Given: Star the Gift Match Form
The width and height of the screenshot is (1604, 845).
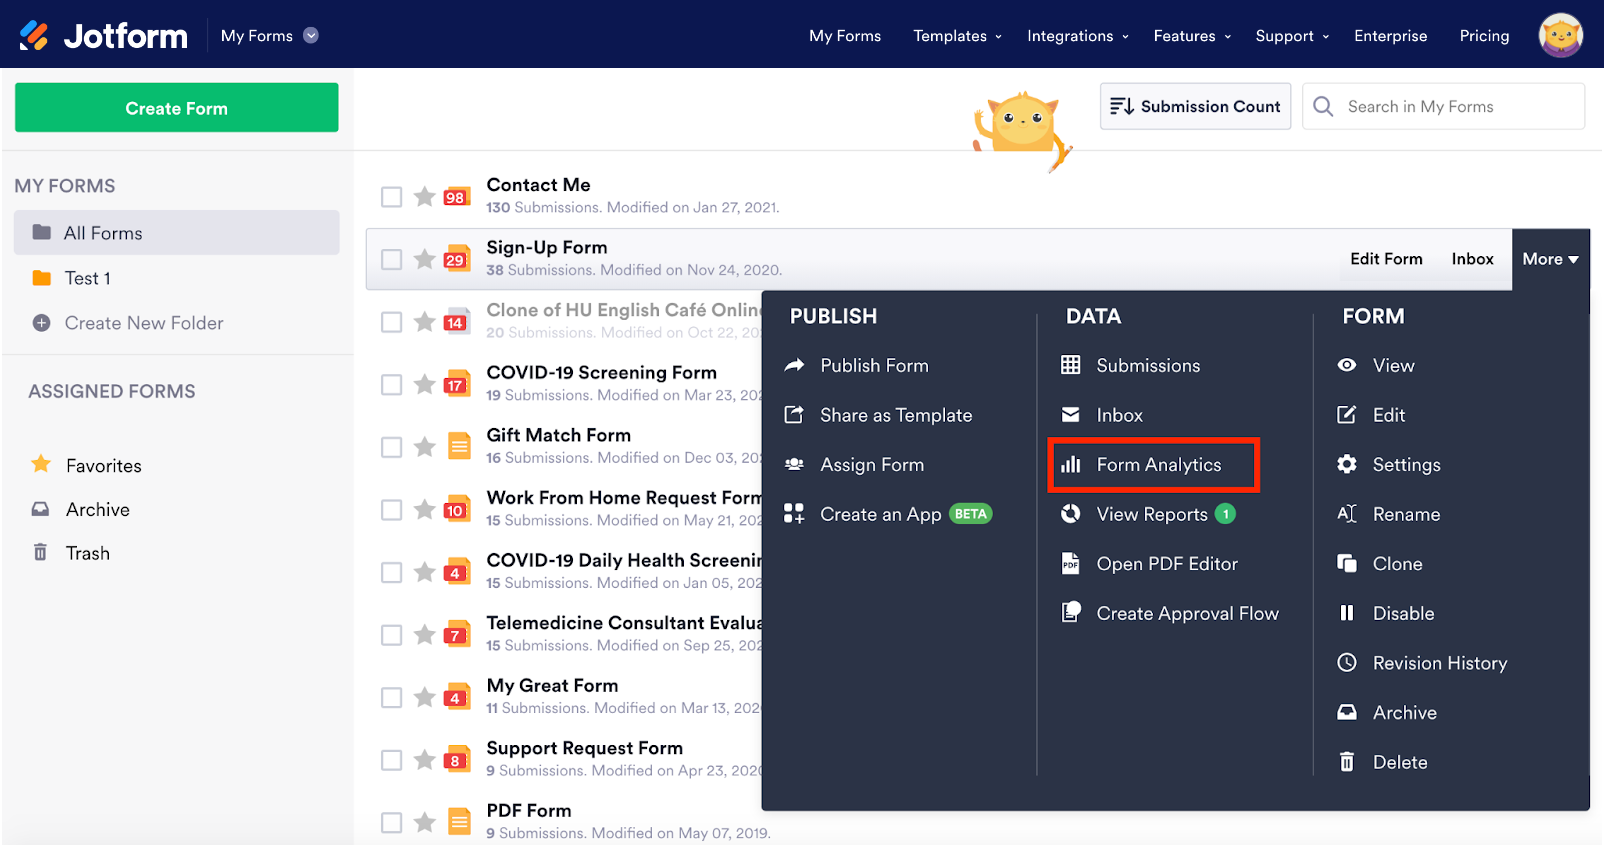Looking at the screenshot, I should tap(425, 446).
